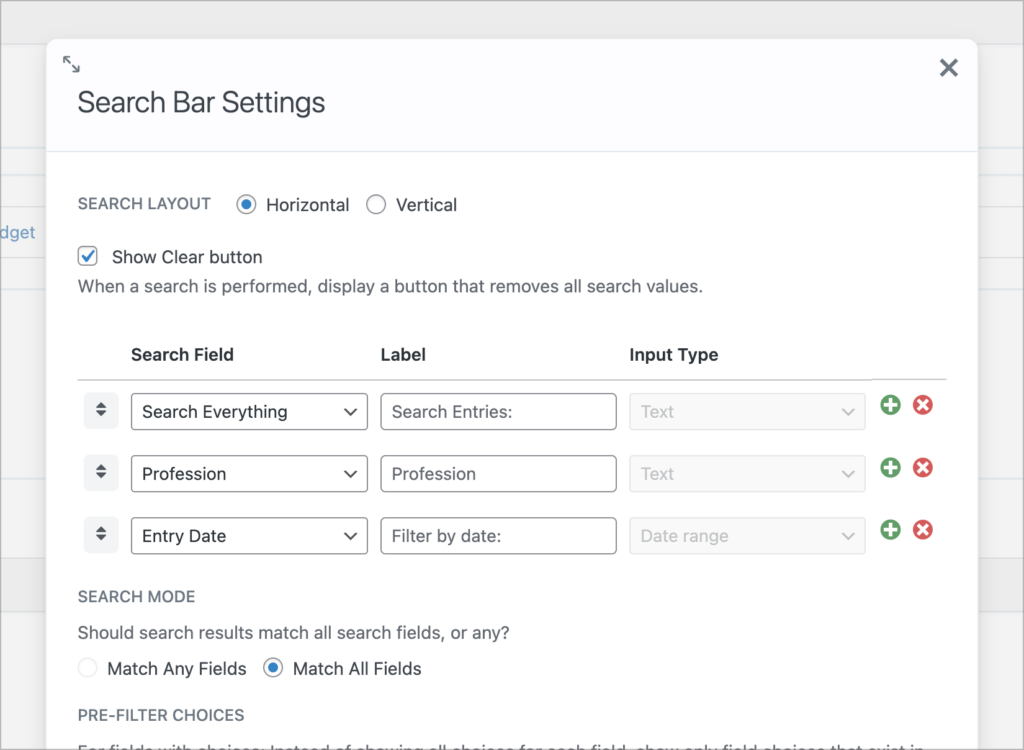This screenshot has height=750, width=1024.
Task: Click the expand dialog arrows icon
Action: click(x=71, y=64)
